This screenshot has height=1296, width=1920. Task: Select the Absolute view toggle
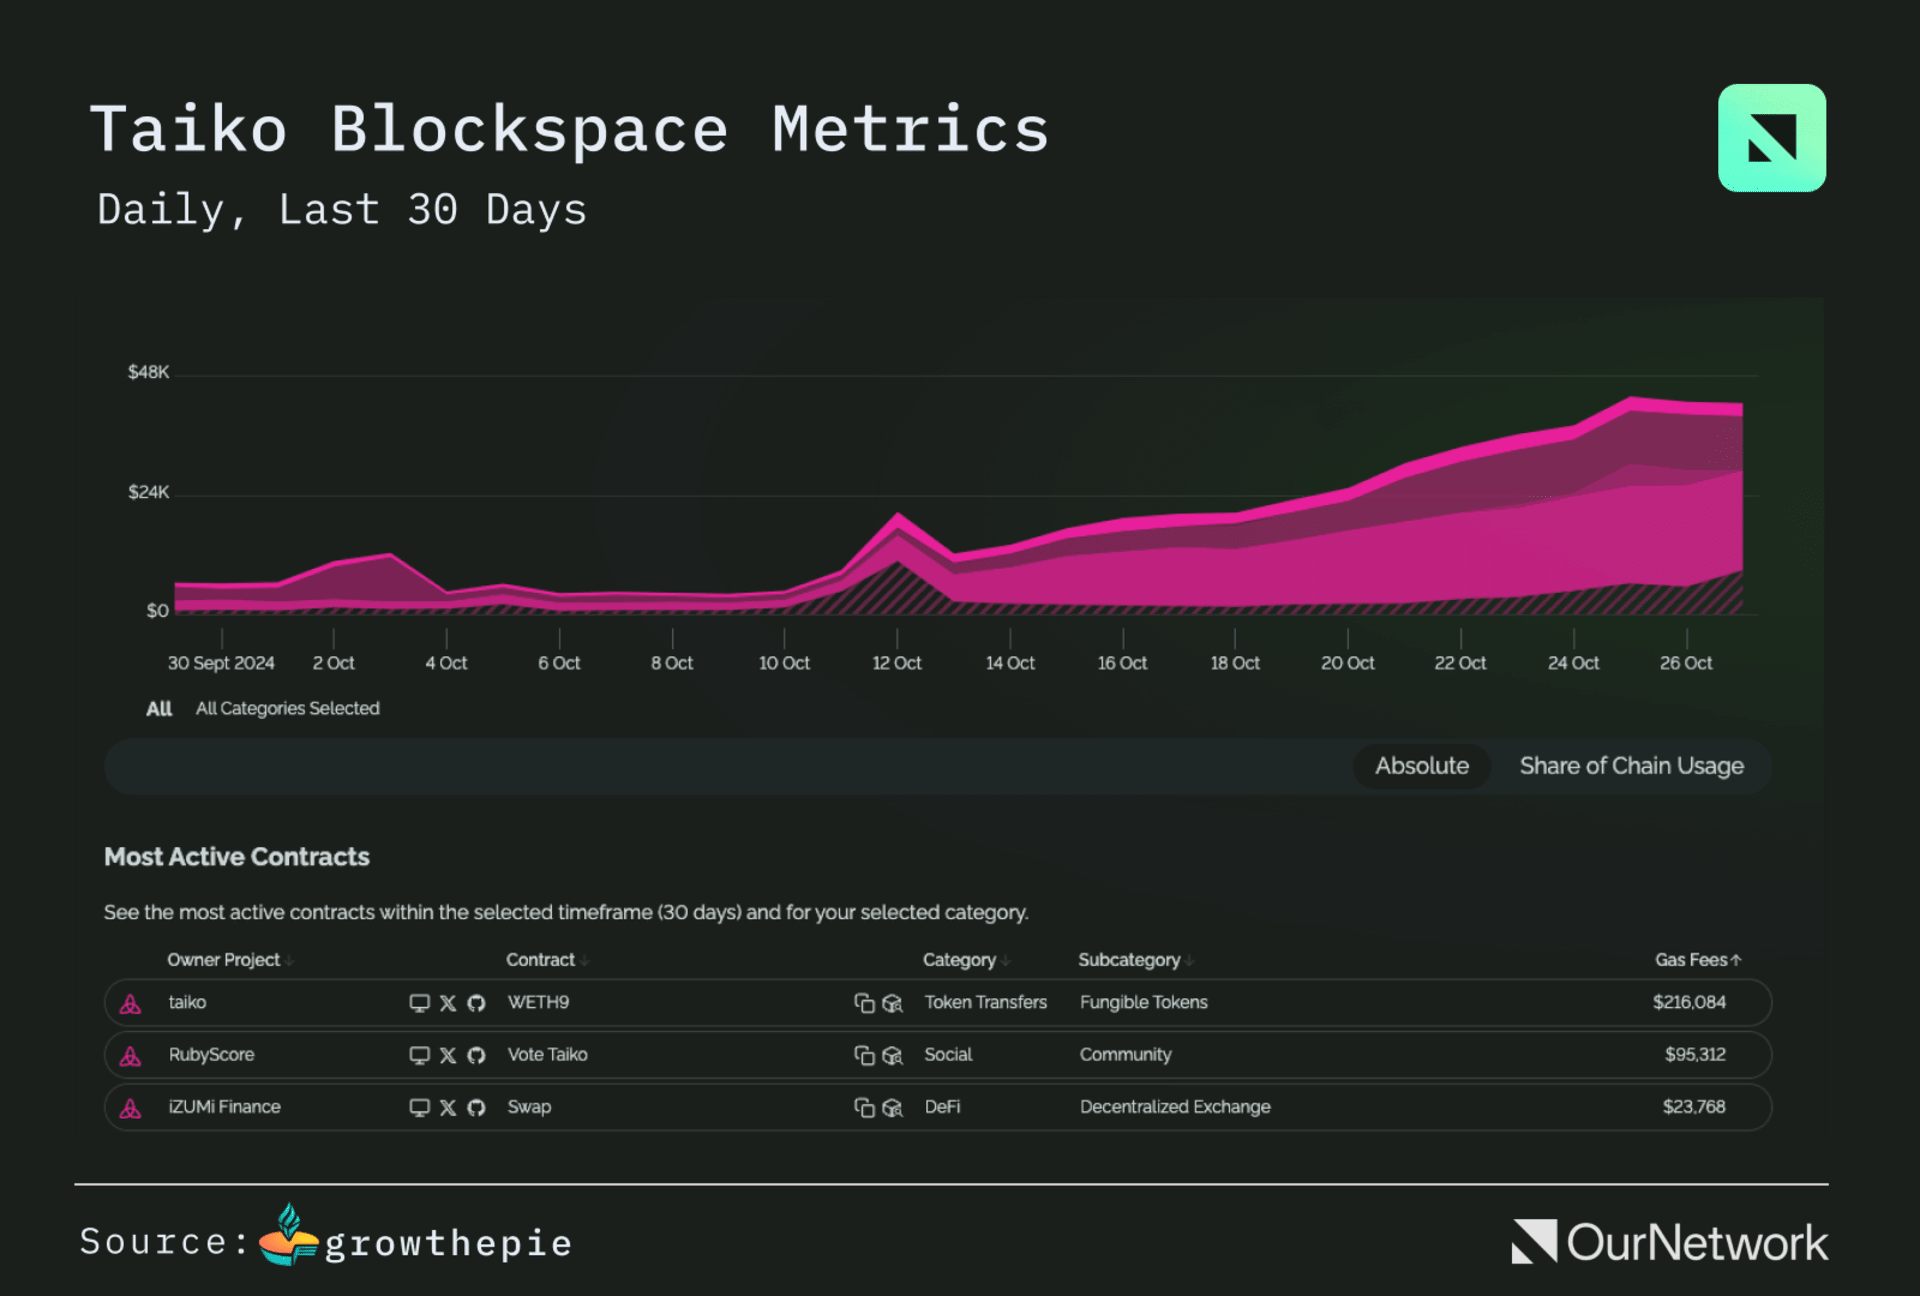click(x=1421, y=765)
